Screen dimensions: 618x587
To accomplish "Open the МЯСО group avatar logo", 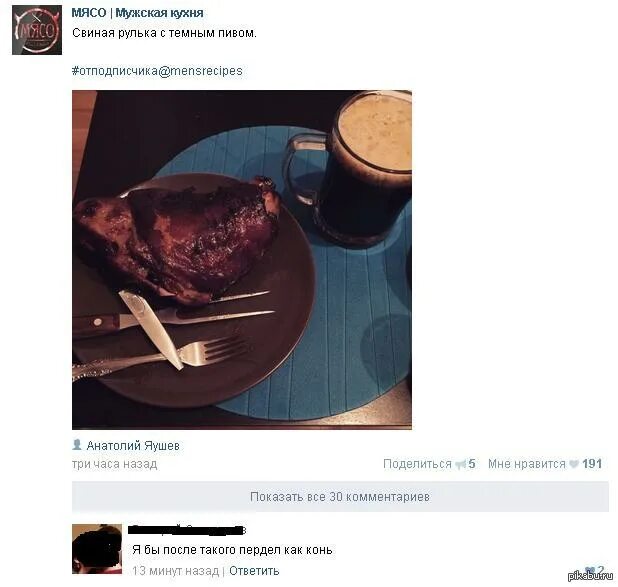I will coord(37,30).
